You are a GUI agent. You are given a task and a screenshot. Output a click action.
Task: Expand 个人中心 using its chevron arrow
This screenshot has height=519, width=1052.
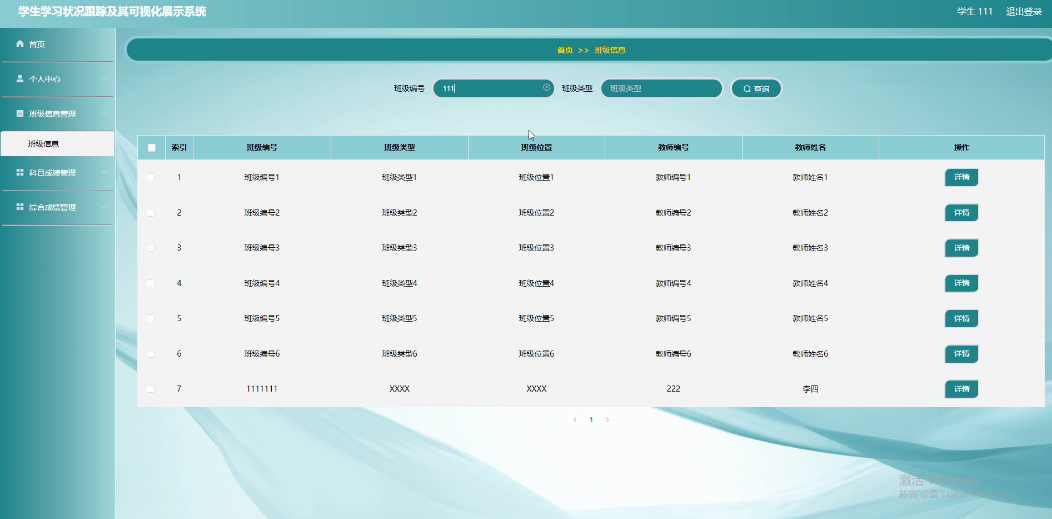(x=103, y=78)
